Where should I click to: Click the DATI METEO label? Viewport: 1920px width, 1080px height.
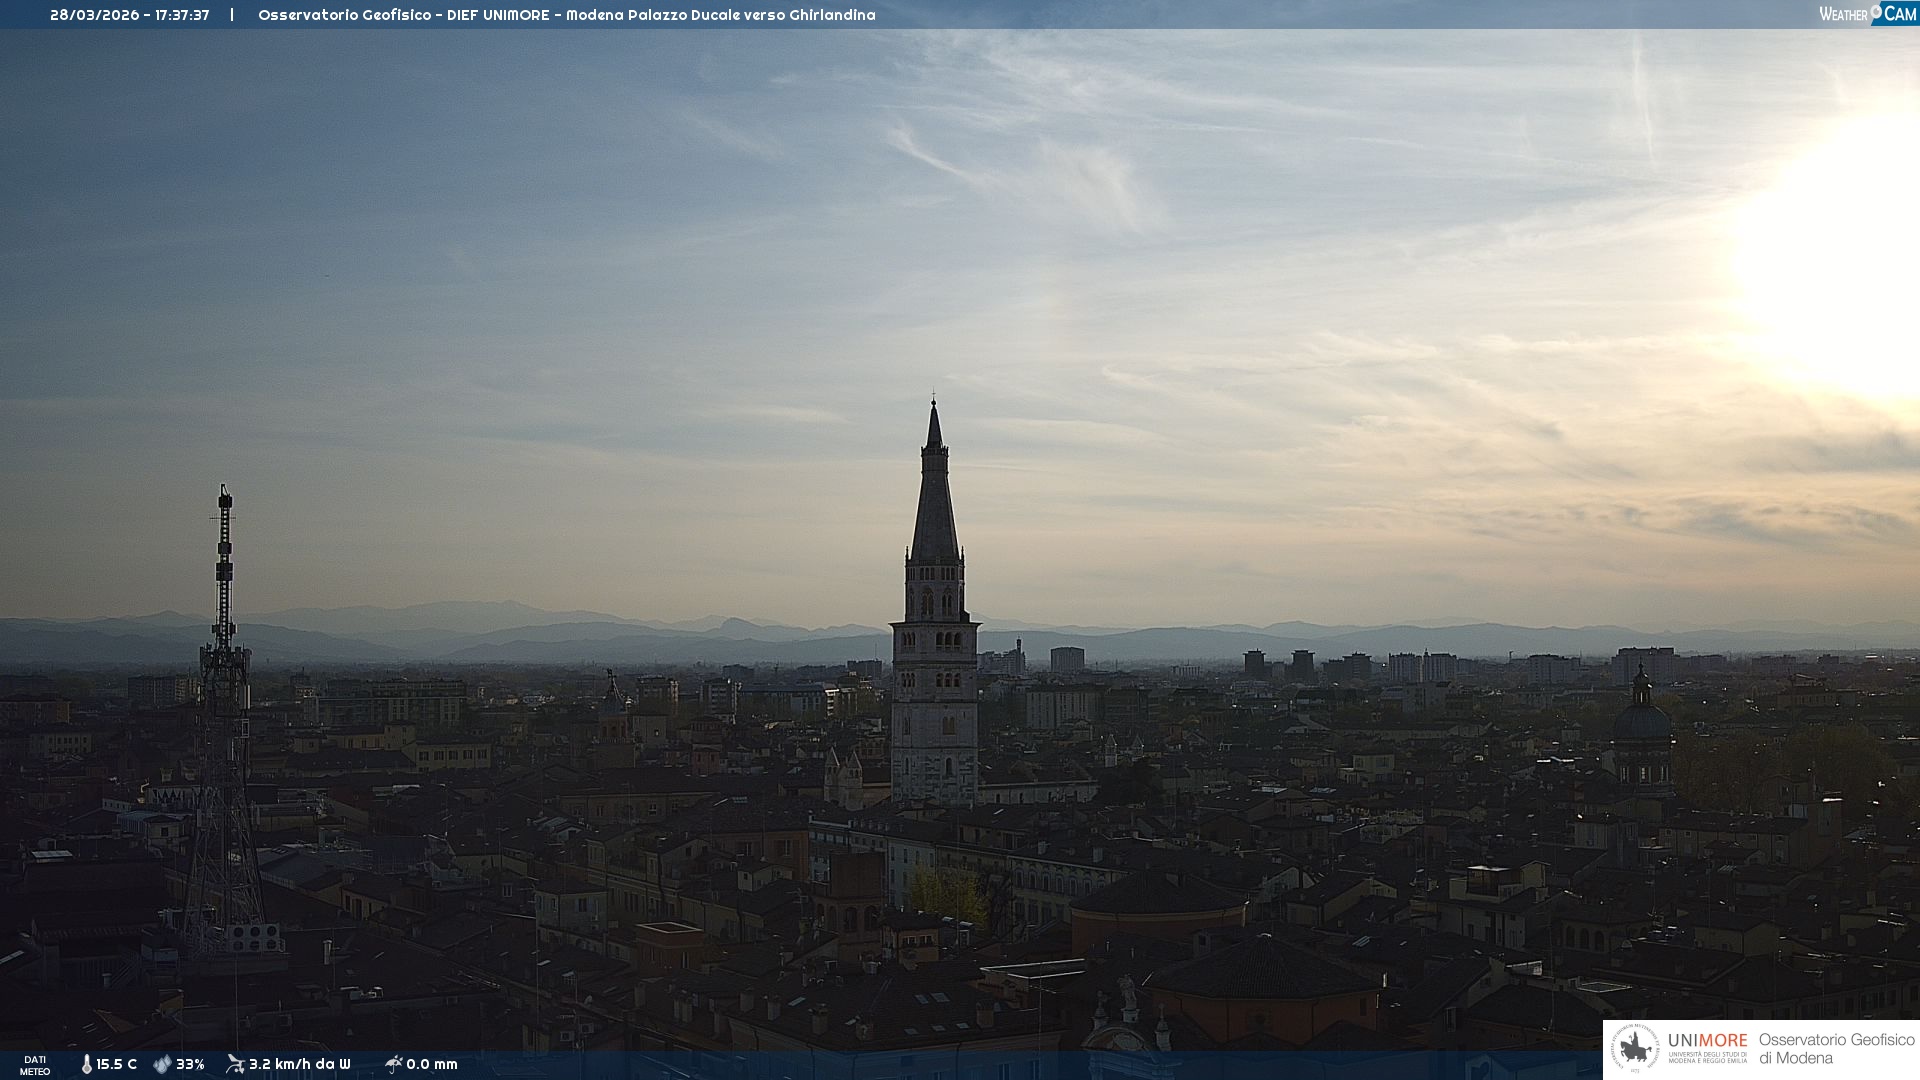[x=35, y=1065]
